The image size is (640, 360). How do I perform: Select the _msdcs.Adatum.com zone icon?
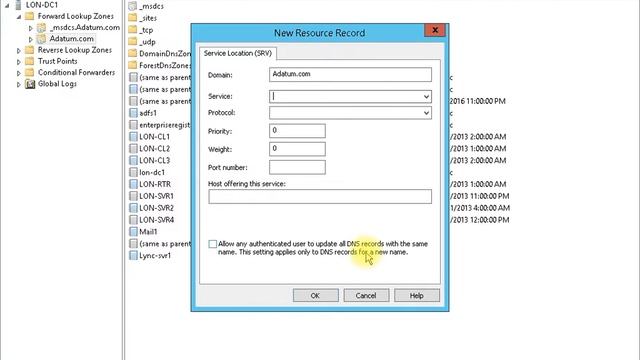click(x=42, y=28)
